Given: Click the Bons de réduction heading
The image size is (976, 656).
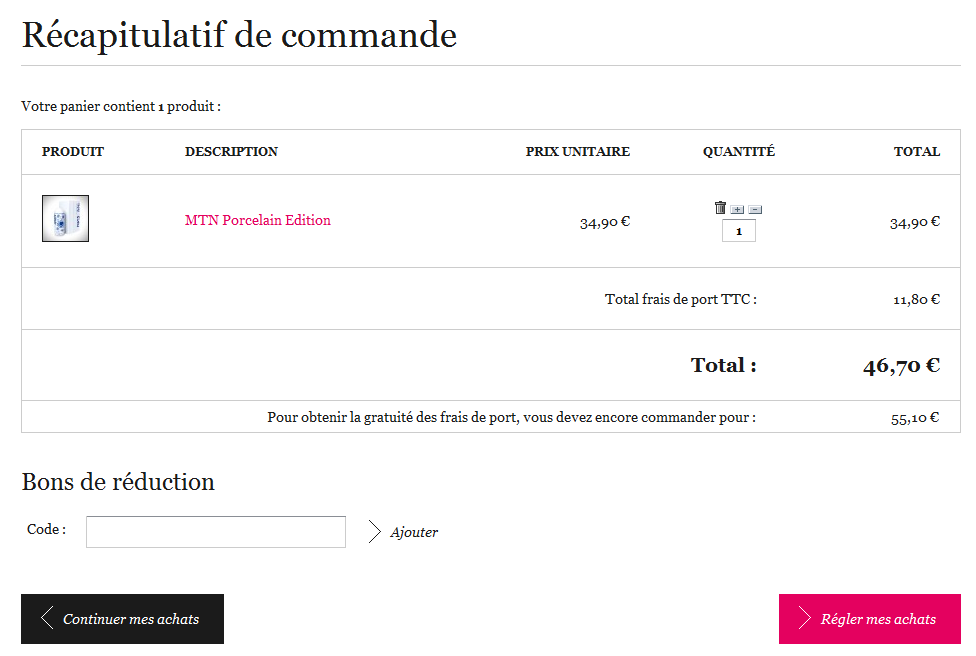Looking at the screenshot, I should tap(118, 482).
